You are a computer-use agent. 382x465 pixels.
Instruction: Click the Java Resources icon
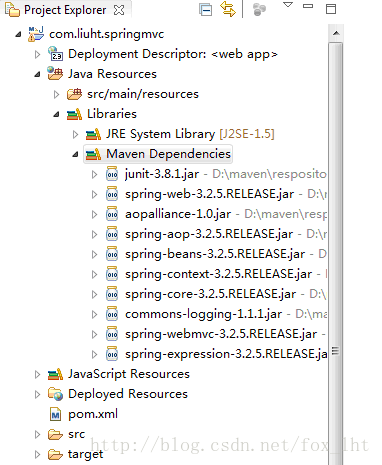55,74
